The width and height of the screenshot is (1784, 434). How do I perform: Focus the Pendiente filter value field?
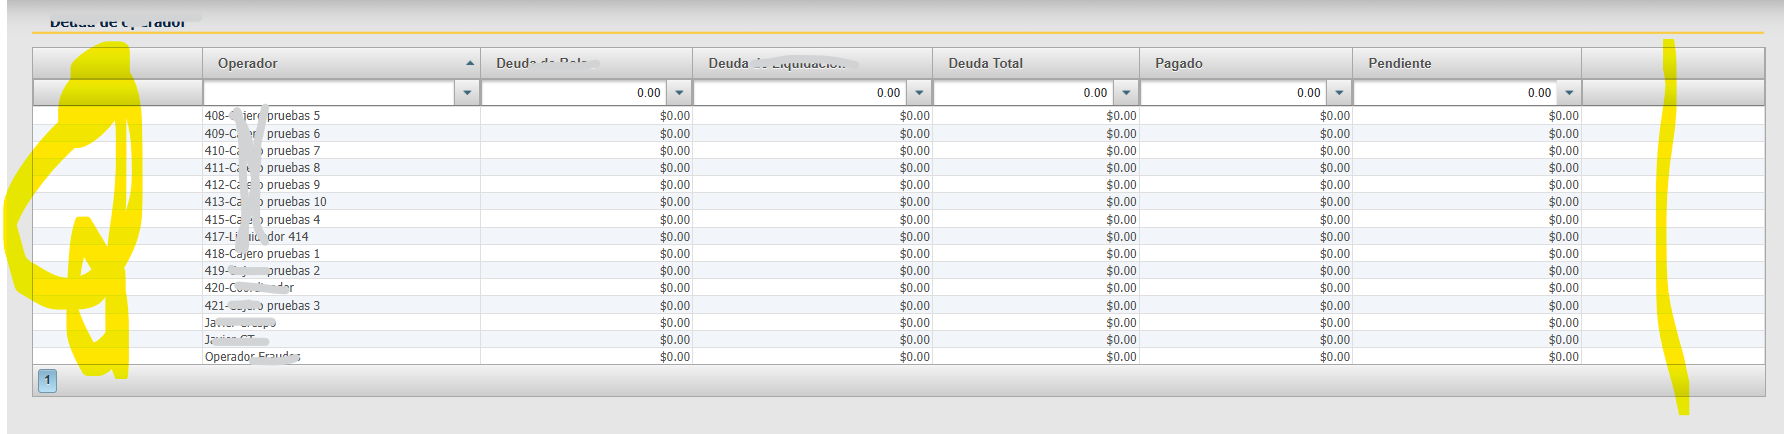point(1455,93)
